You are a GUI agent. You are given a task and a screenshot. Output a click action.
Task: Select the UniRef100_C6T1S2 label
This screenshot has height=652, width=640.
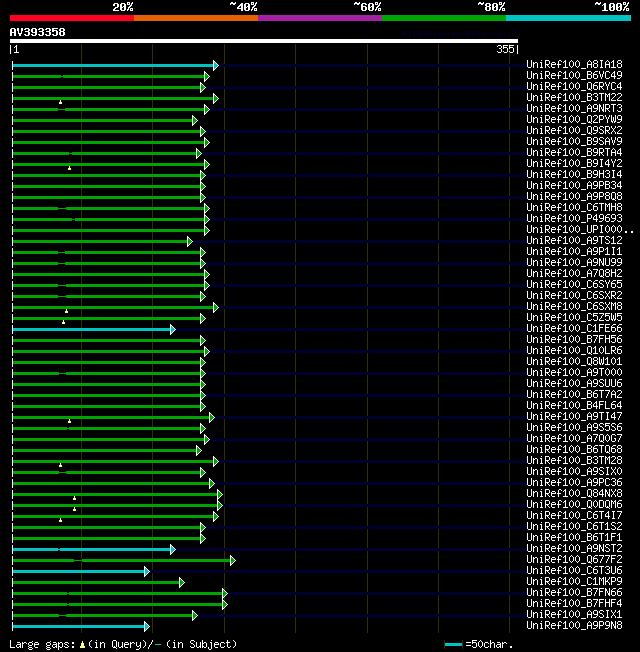pos(574,526)
